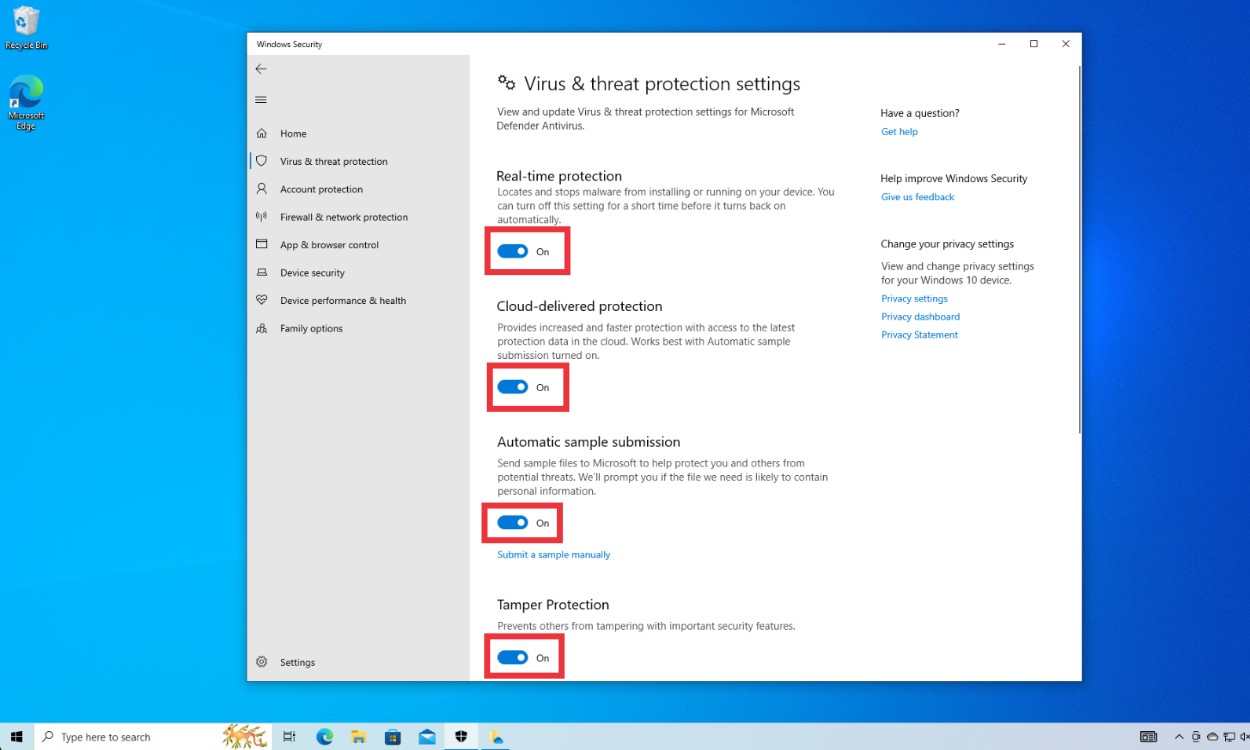This screenshot has height=750, width=1250.
Task: Open Firewall & network protection
Action: tap(344, 217)
